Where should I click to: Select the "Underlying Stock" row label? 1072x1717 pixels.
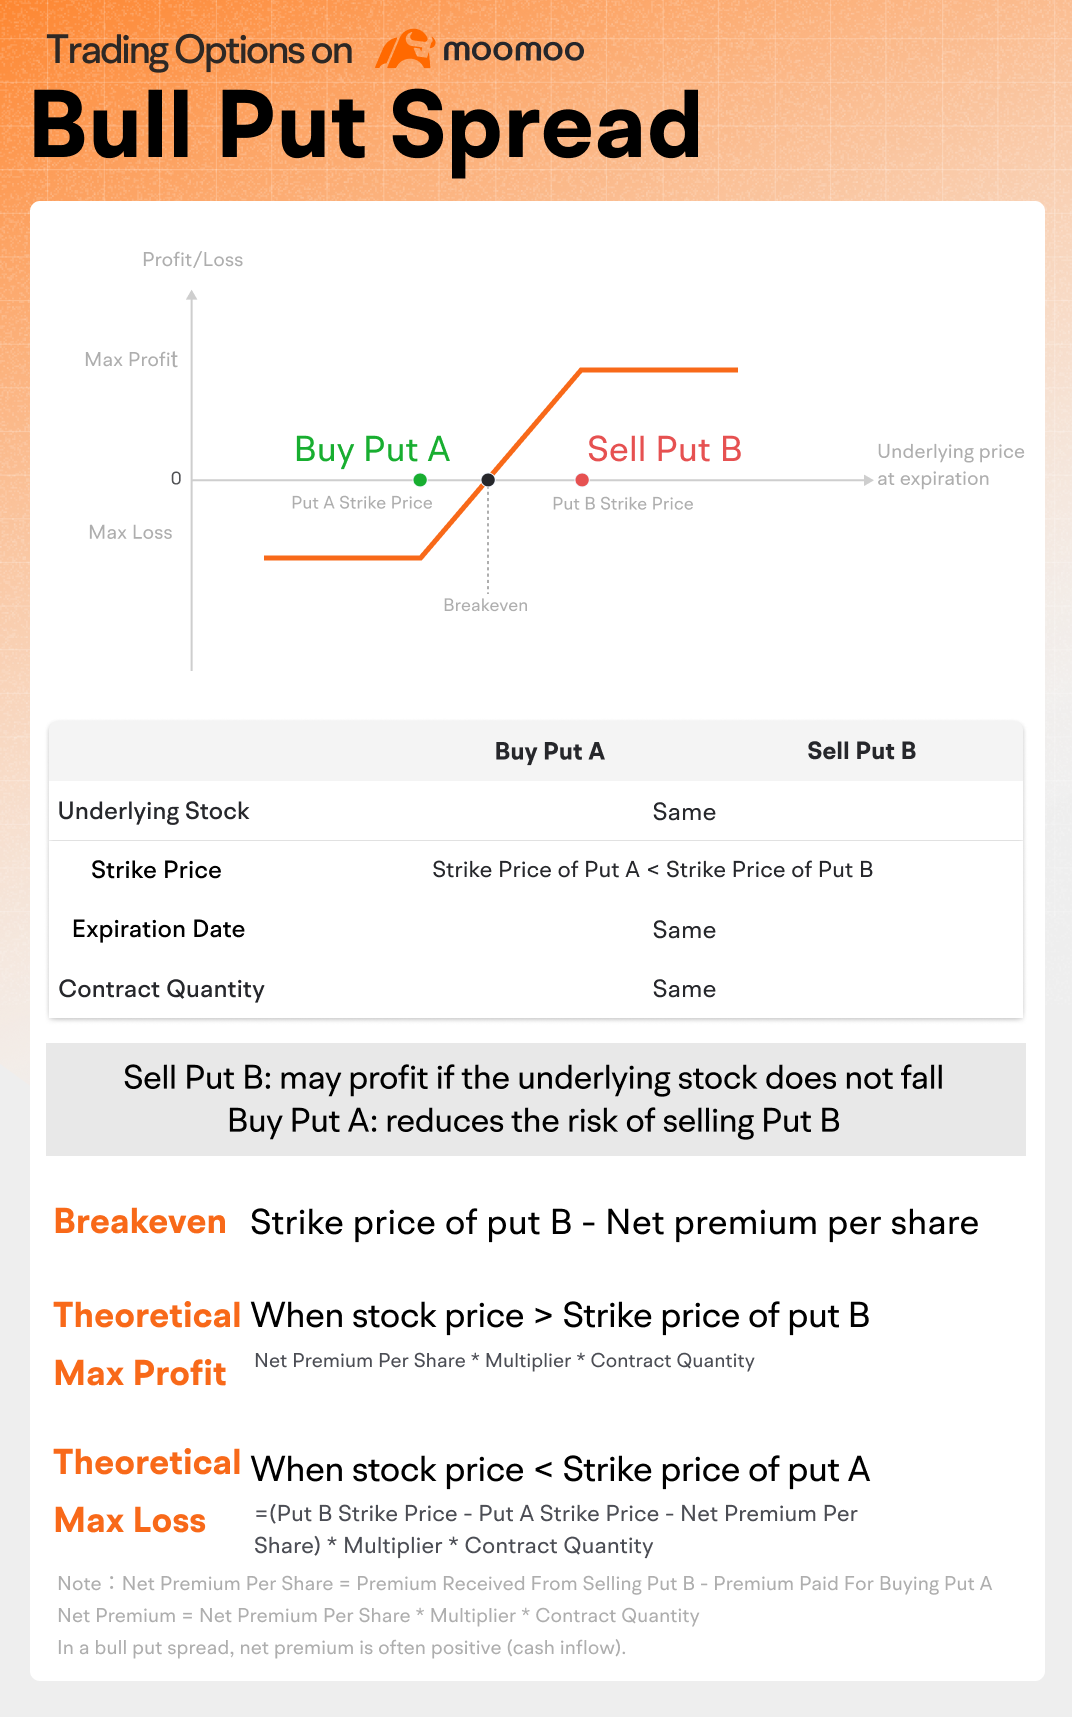[x=153, y=811]
